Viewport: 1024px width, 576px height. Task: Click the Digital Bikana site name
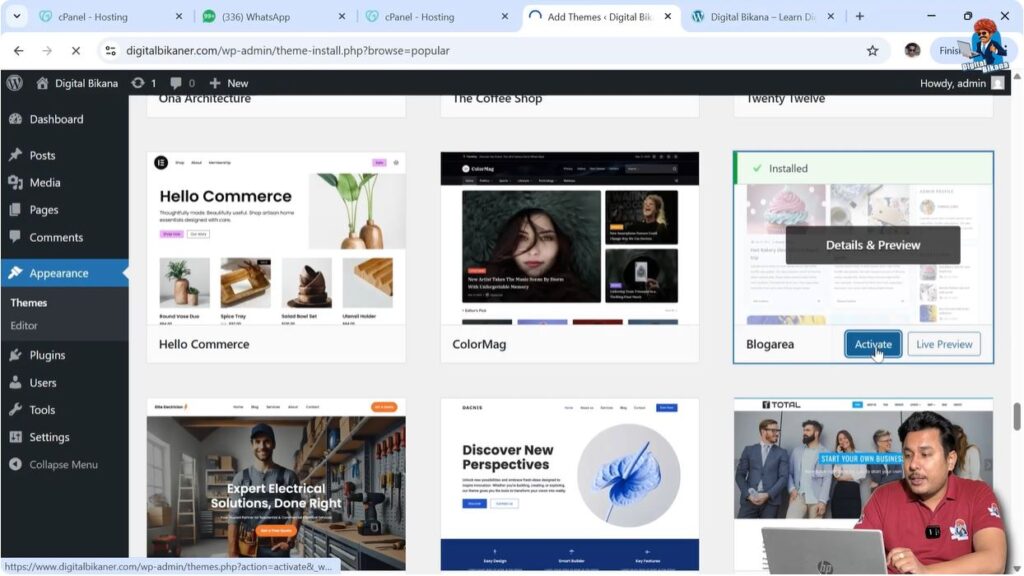pos(86,83)
